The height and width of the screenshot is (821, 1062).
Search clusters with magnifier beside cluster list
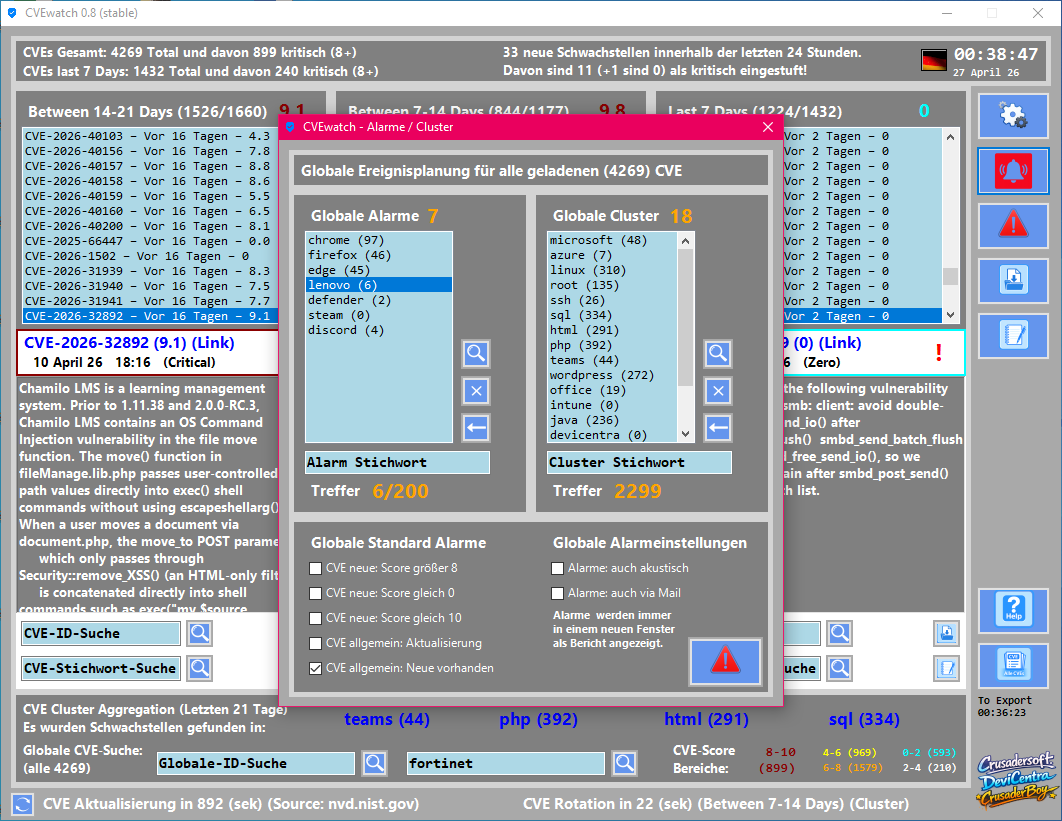pyautogui.click(x=718, y=354)
